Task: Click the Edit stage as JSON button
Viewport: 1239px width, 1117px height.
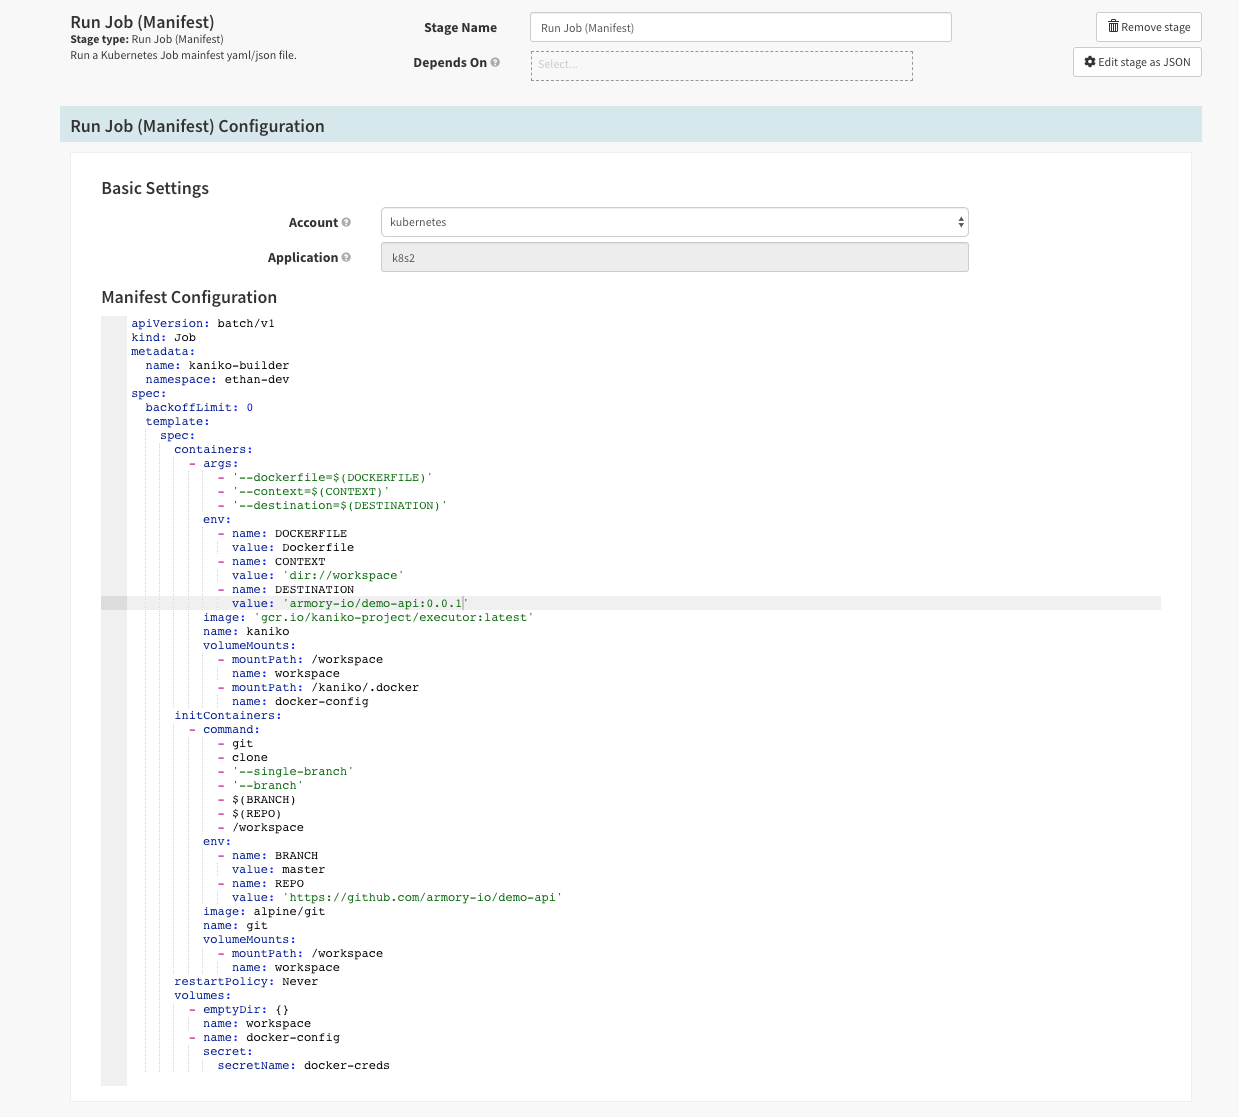Action: [1136, 61]
